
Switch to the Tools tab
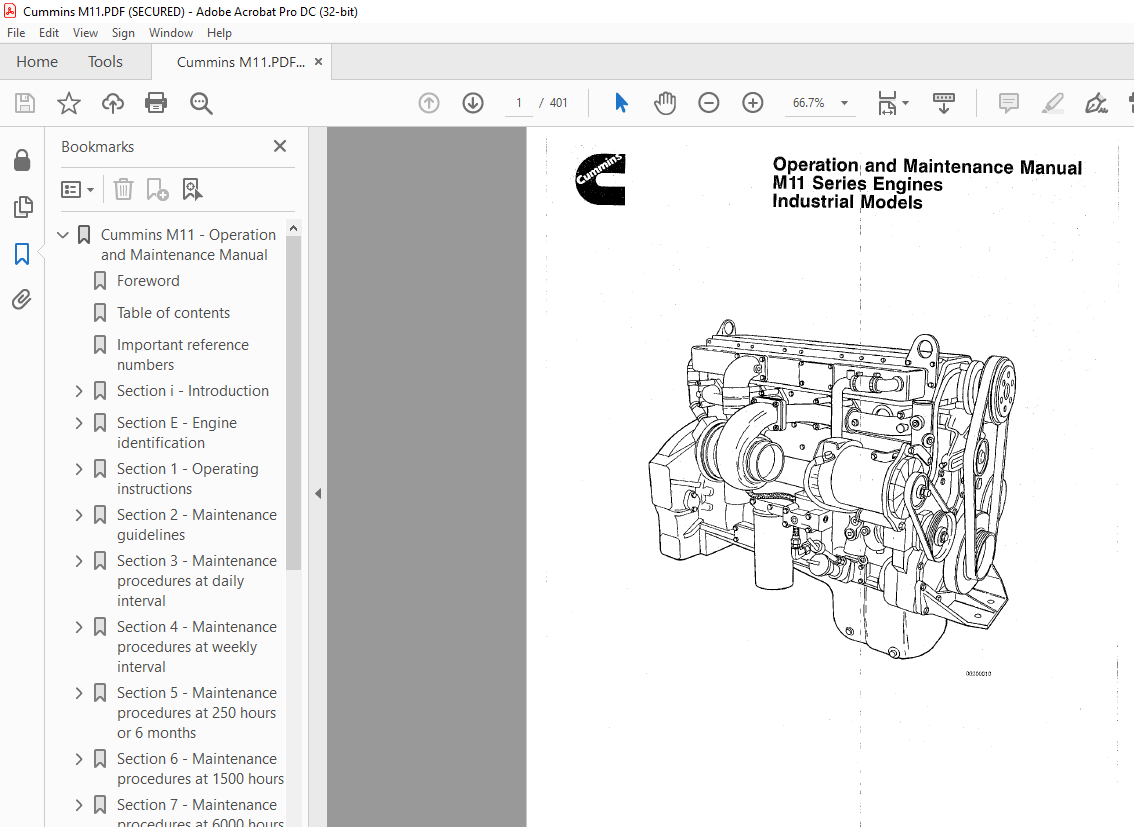tap(106, 61)
